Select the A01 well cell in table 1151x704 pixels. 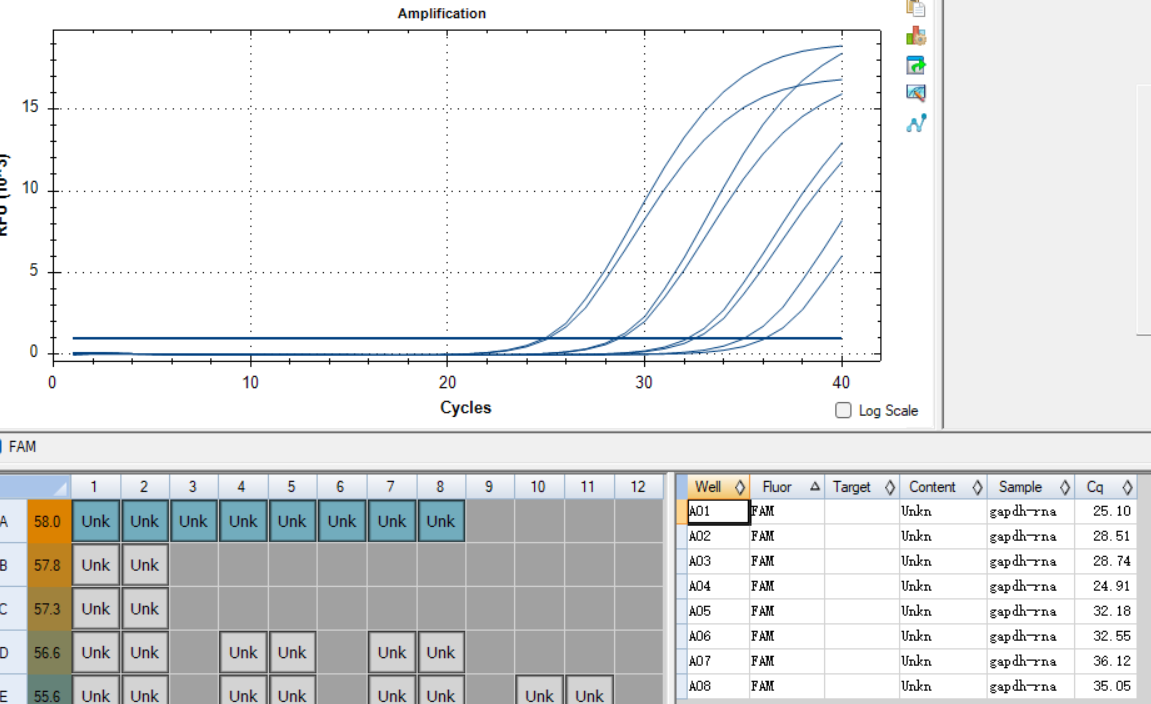click(719, 512)
